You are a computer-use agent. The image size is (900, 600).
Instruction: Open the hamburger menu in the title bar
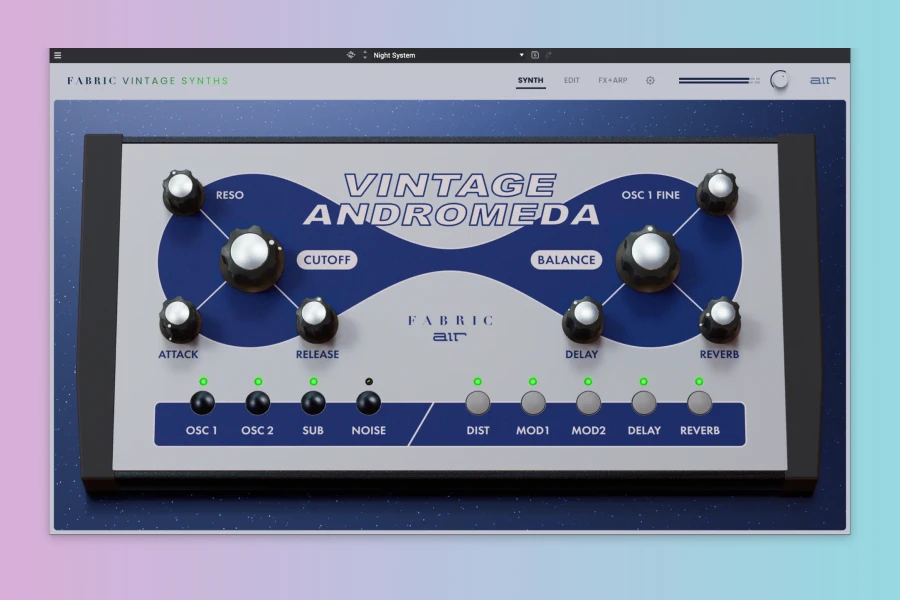point(57,55)
